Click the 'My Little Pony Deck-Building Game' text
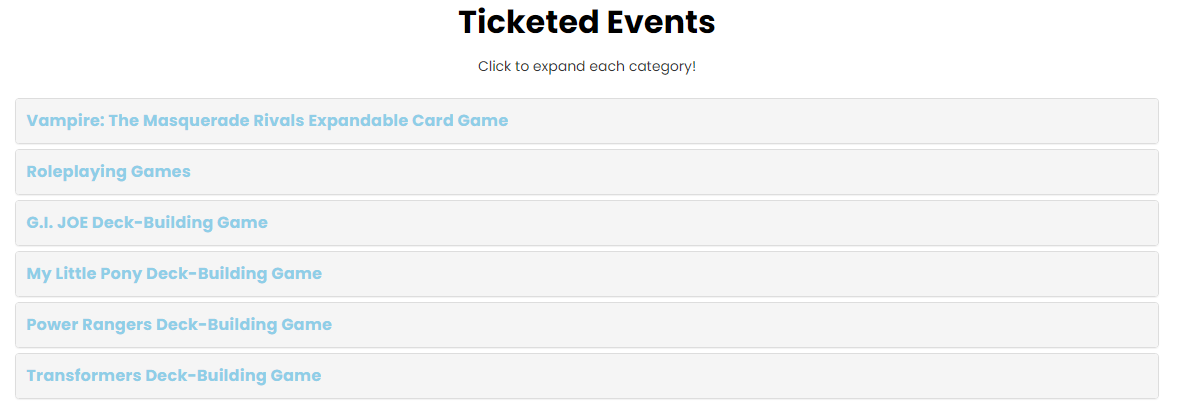 [x=174, y=274]
